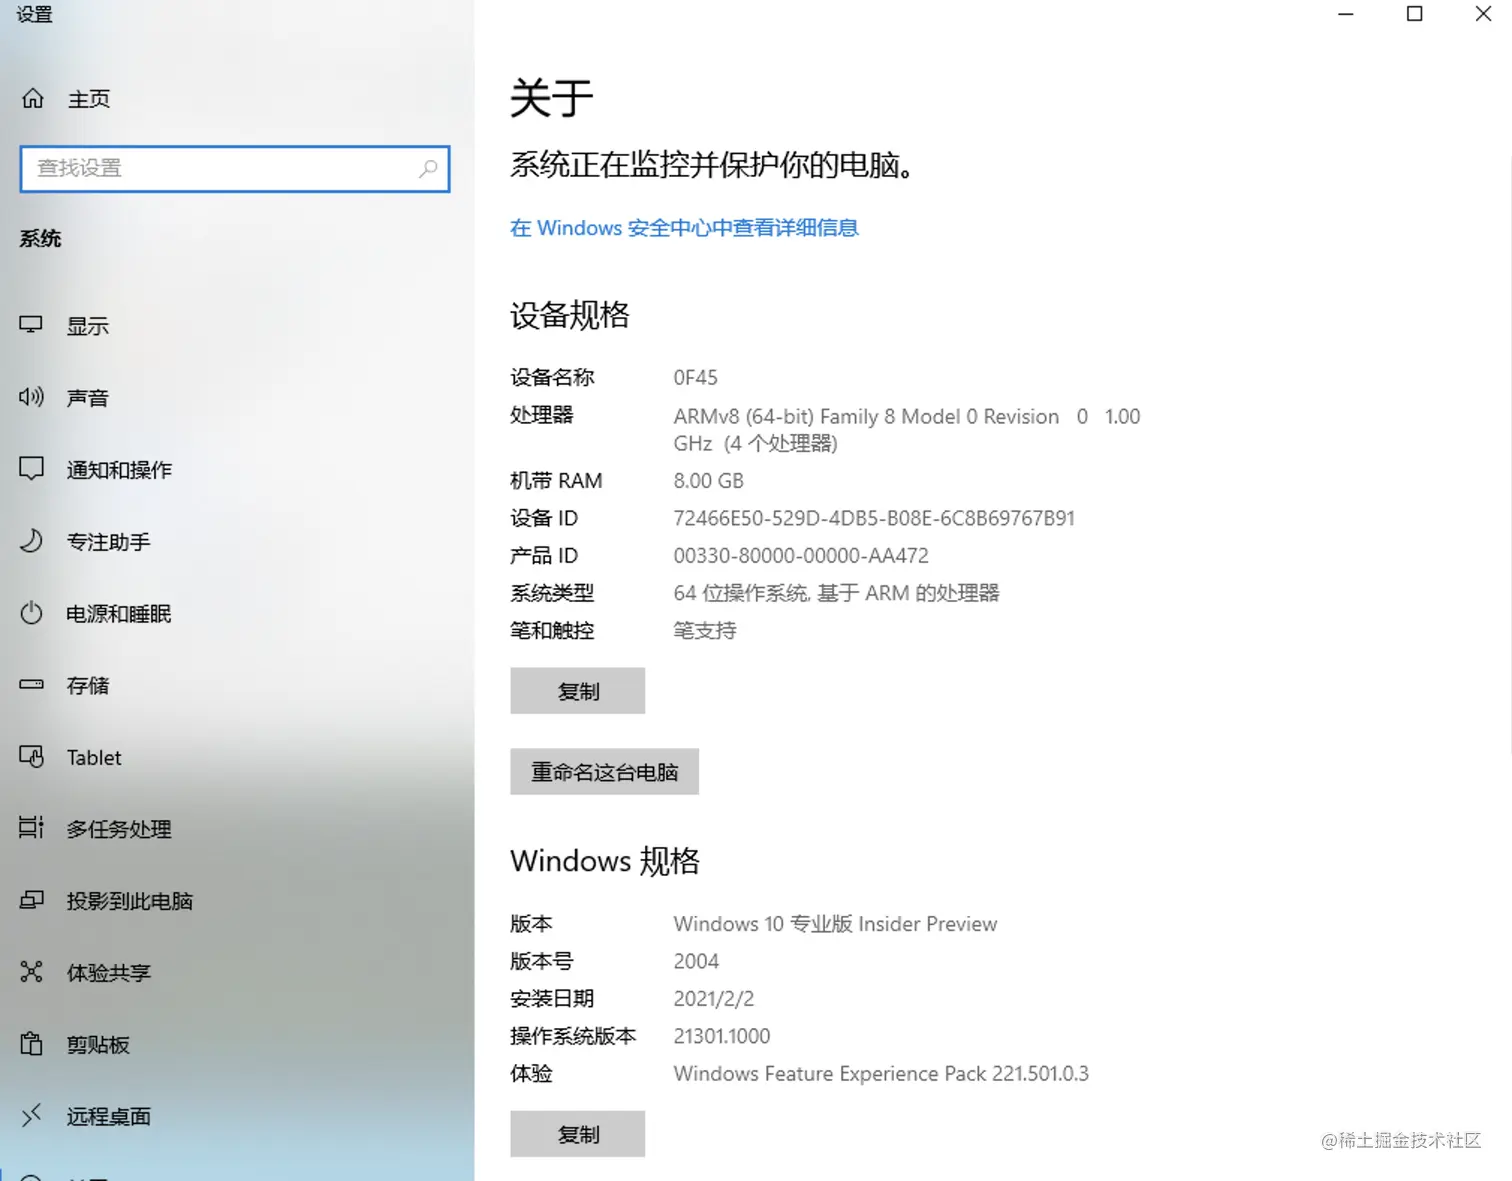Click the shared experiences icon
The image size is (1512, 1181).
31,972
